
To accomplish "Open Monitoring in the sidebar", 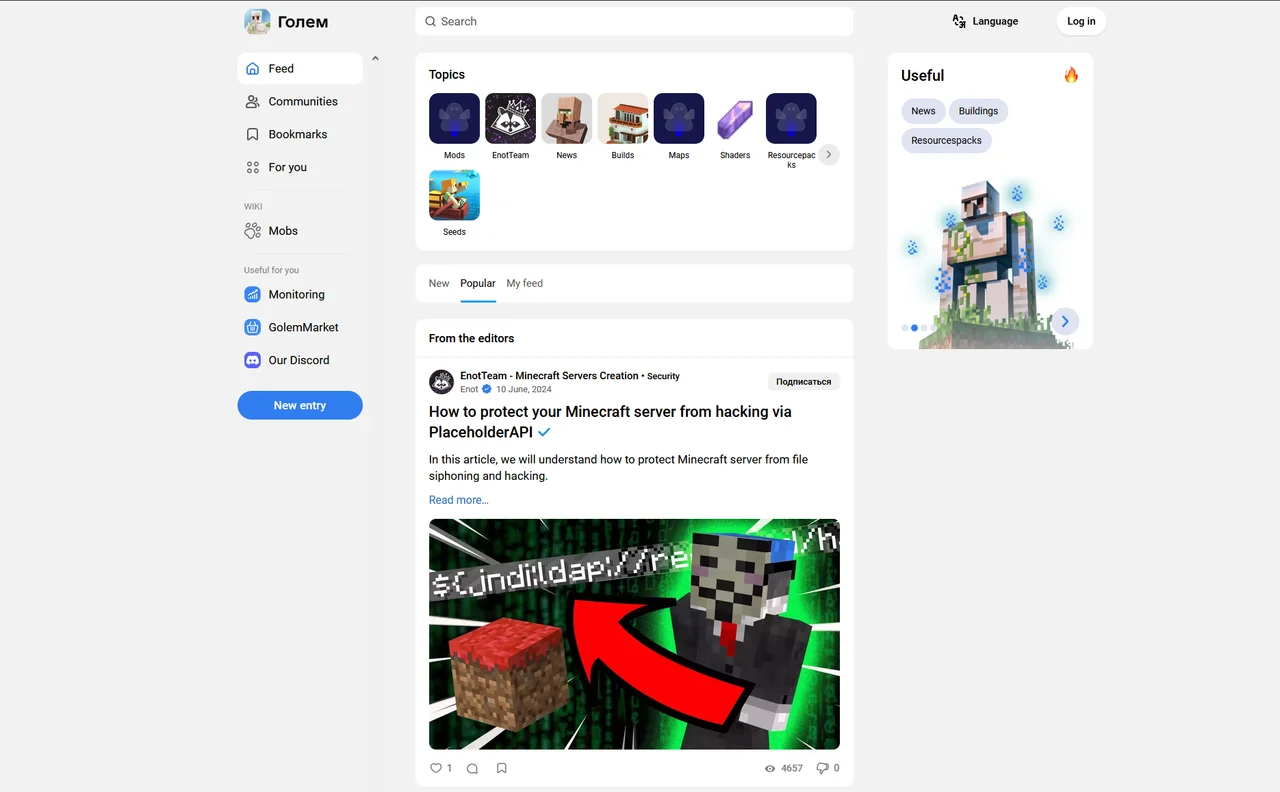I will point(300,294).
